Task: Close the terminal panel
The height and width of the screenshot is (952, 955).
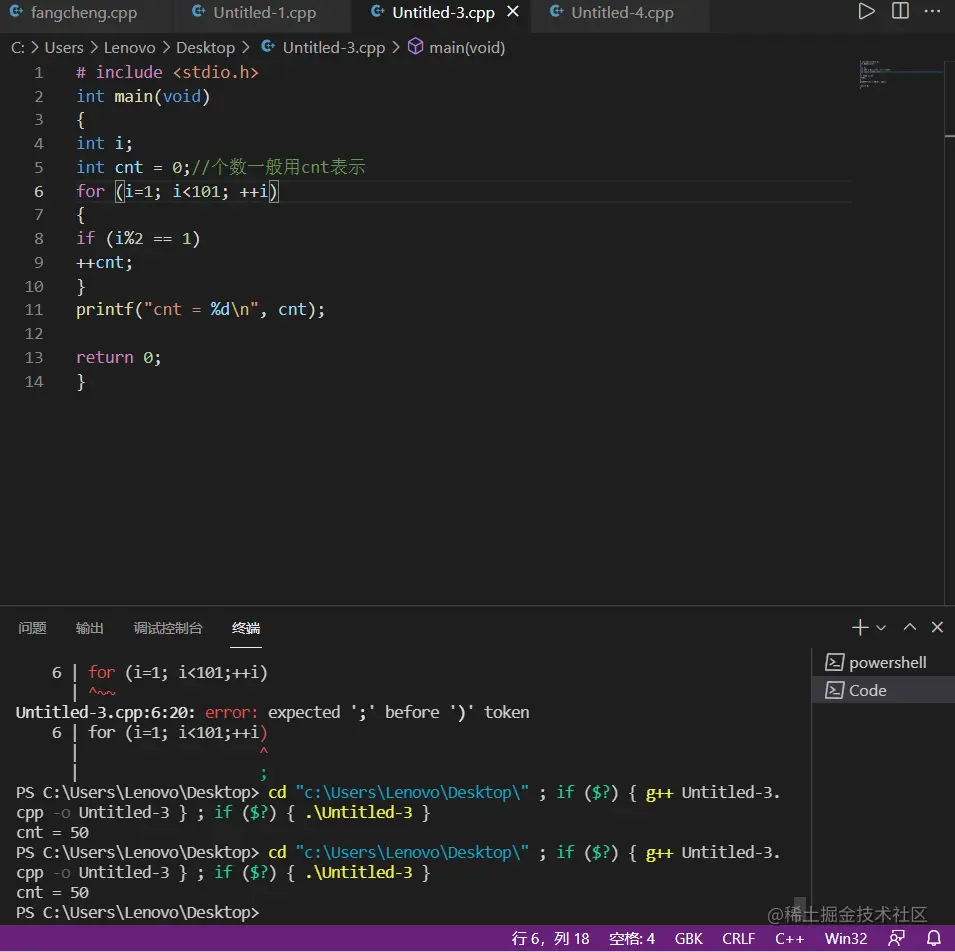Action: pos(937,627)
